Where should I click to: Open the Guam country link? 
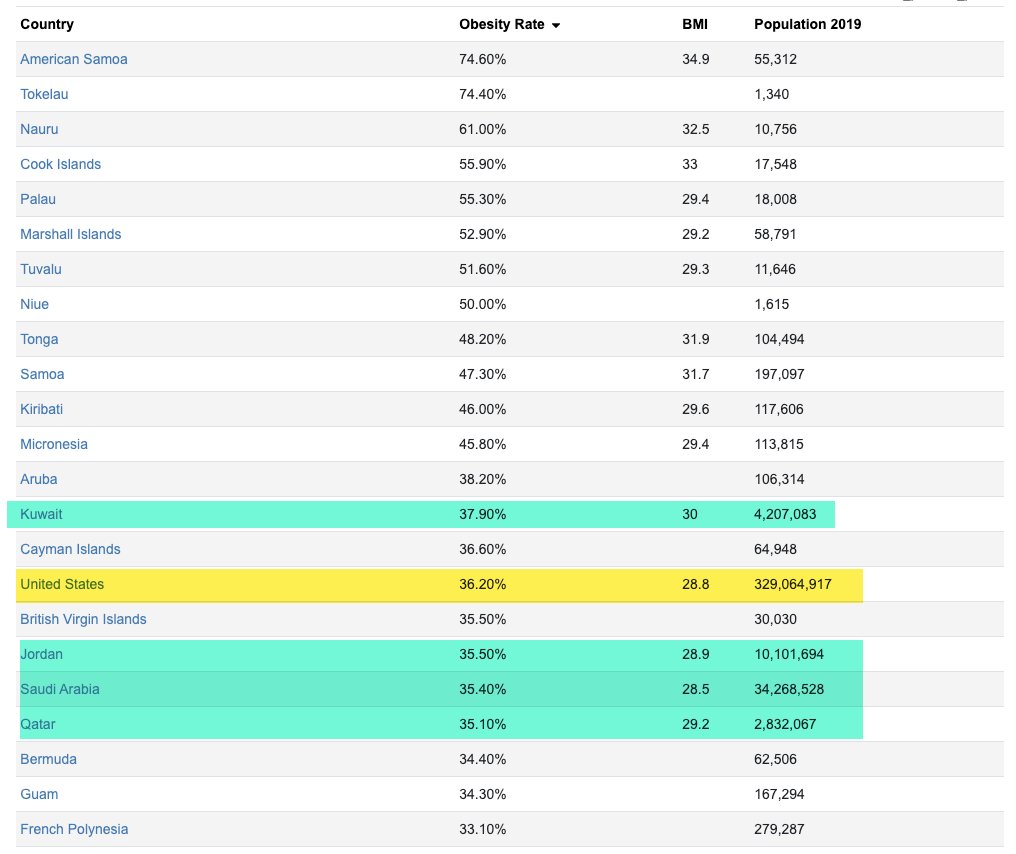coord(39,794)
